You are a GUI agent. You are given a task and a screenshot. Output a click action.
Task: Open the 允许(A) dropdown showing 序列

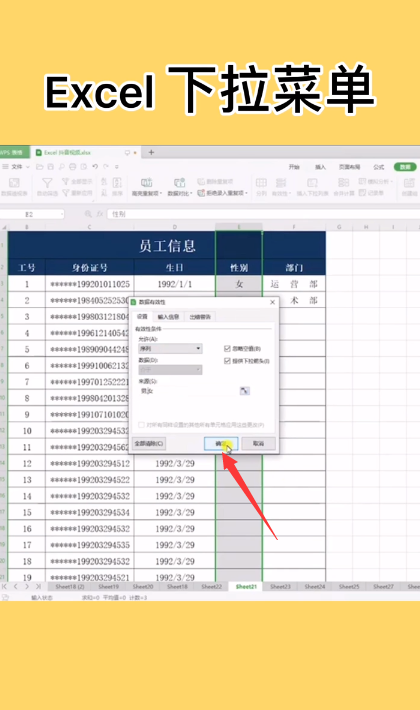point(170,349)
